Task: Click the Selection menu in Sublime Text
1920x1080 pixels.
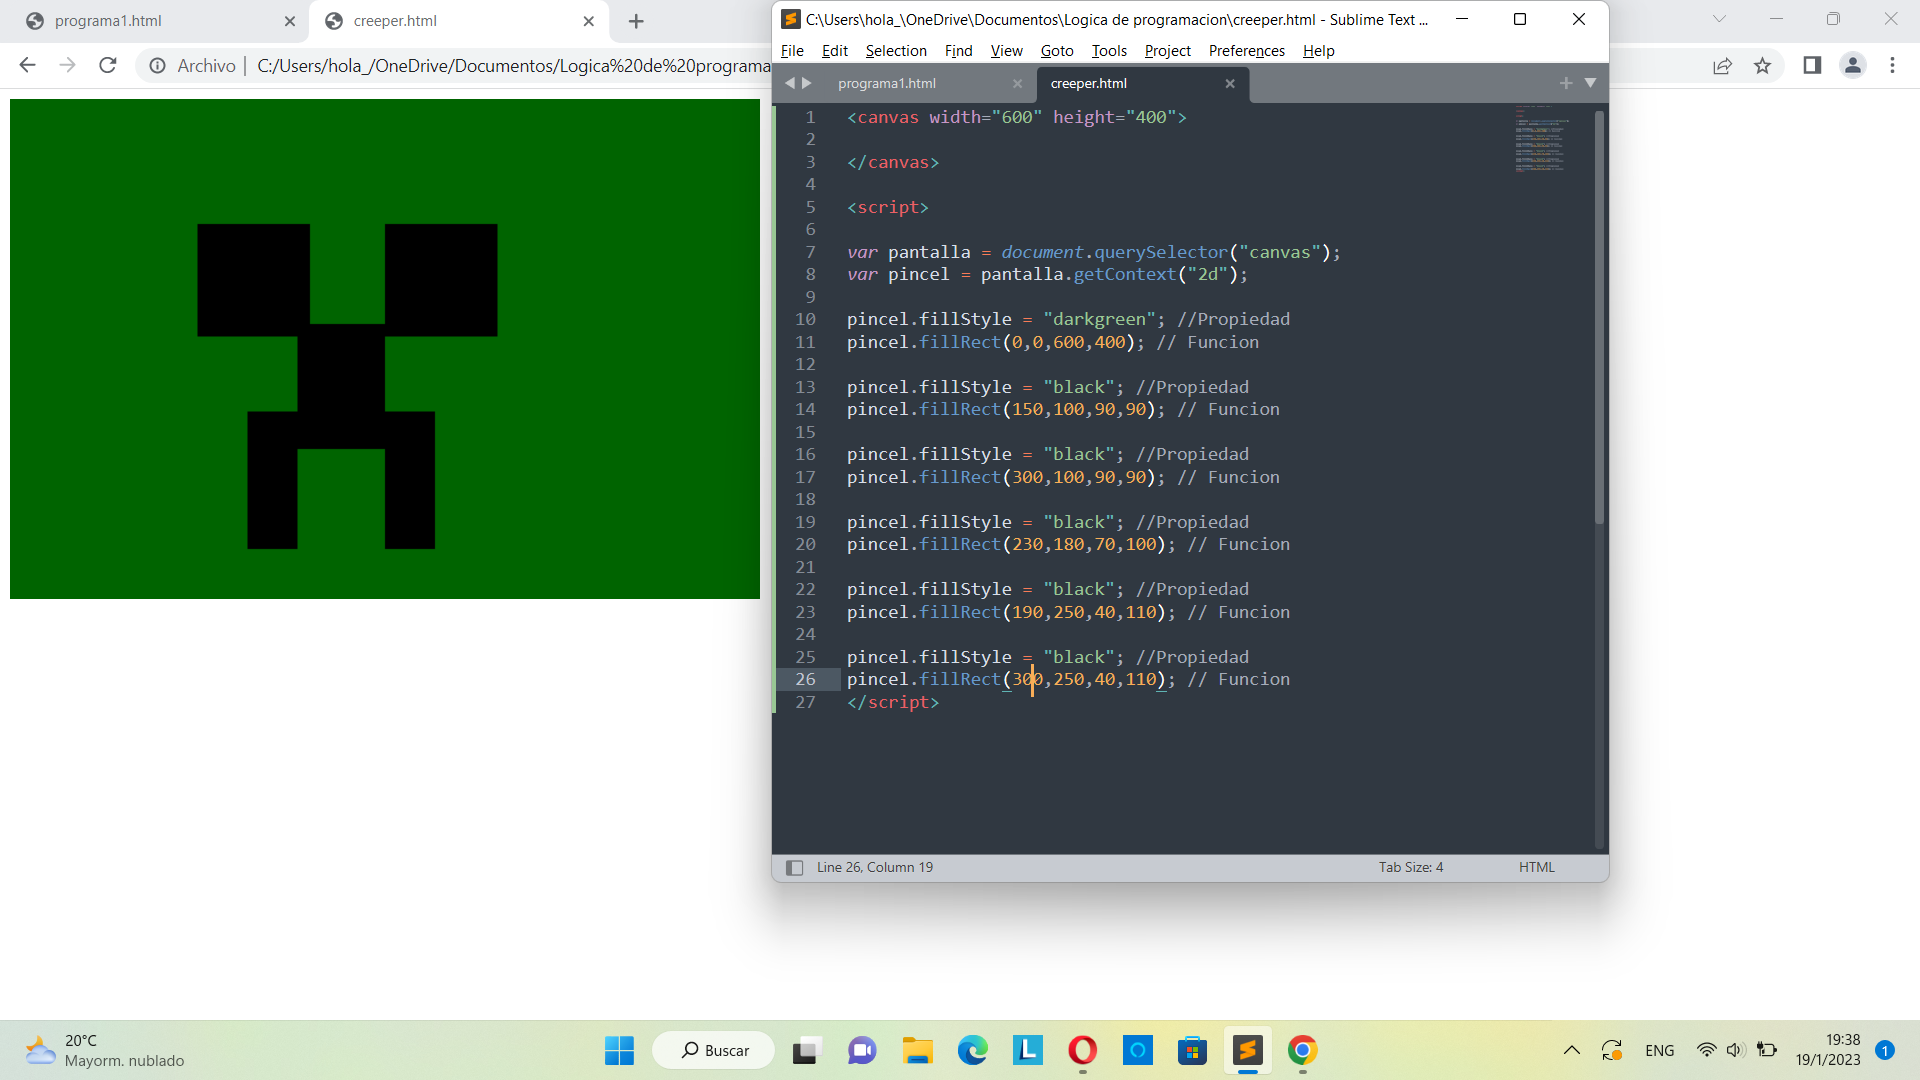Action: pyautogui.click(x=897, y=50)
